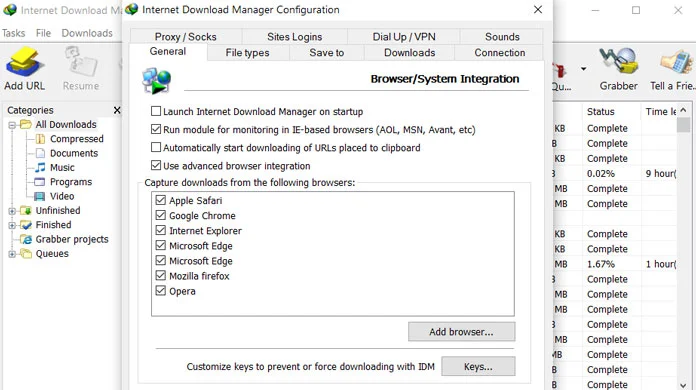Switch to the File types tab
The height and width of the screenshot is (390, 696).
pos(247,53)
